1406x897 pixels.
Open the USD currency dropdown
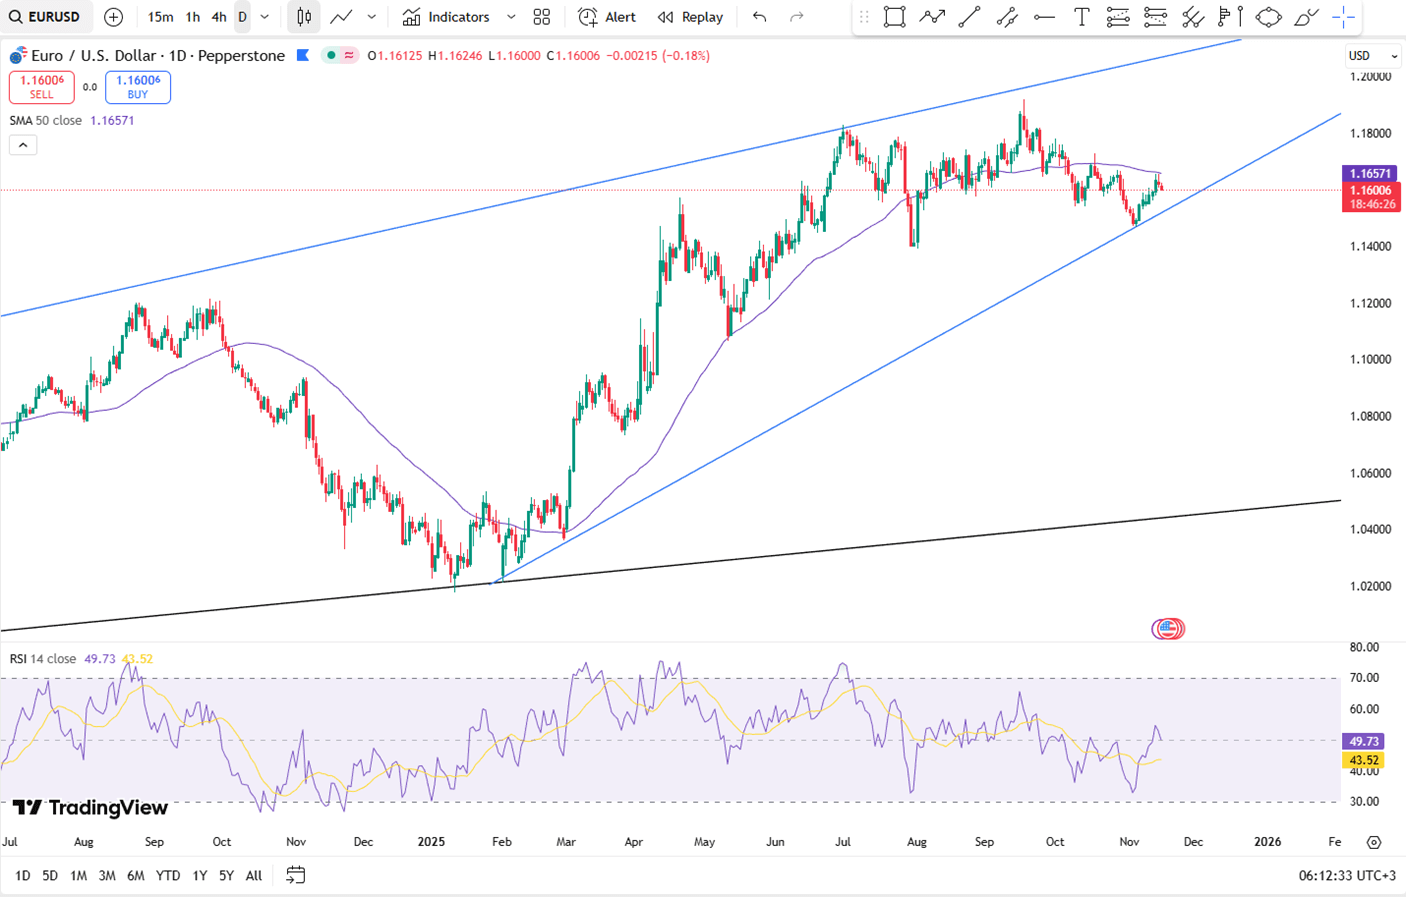coord(1372,56)
